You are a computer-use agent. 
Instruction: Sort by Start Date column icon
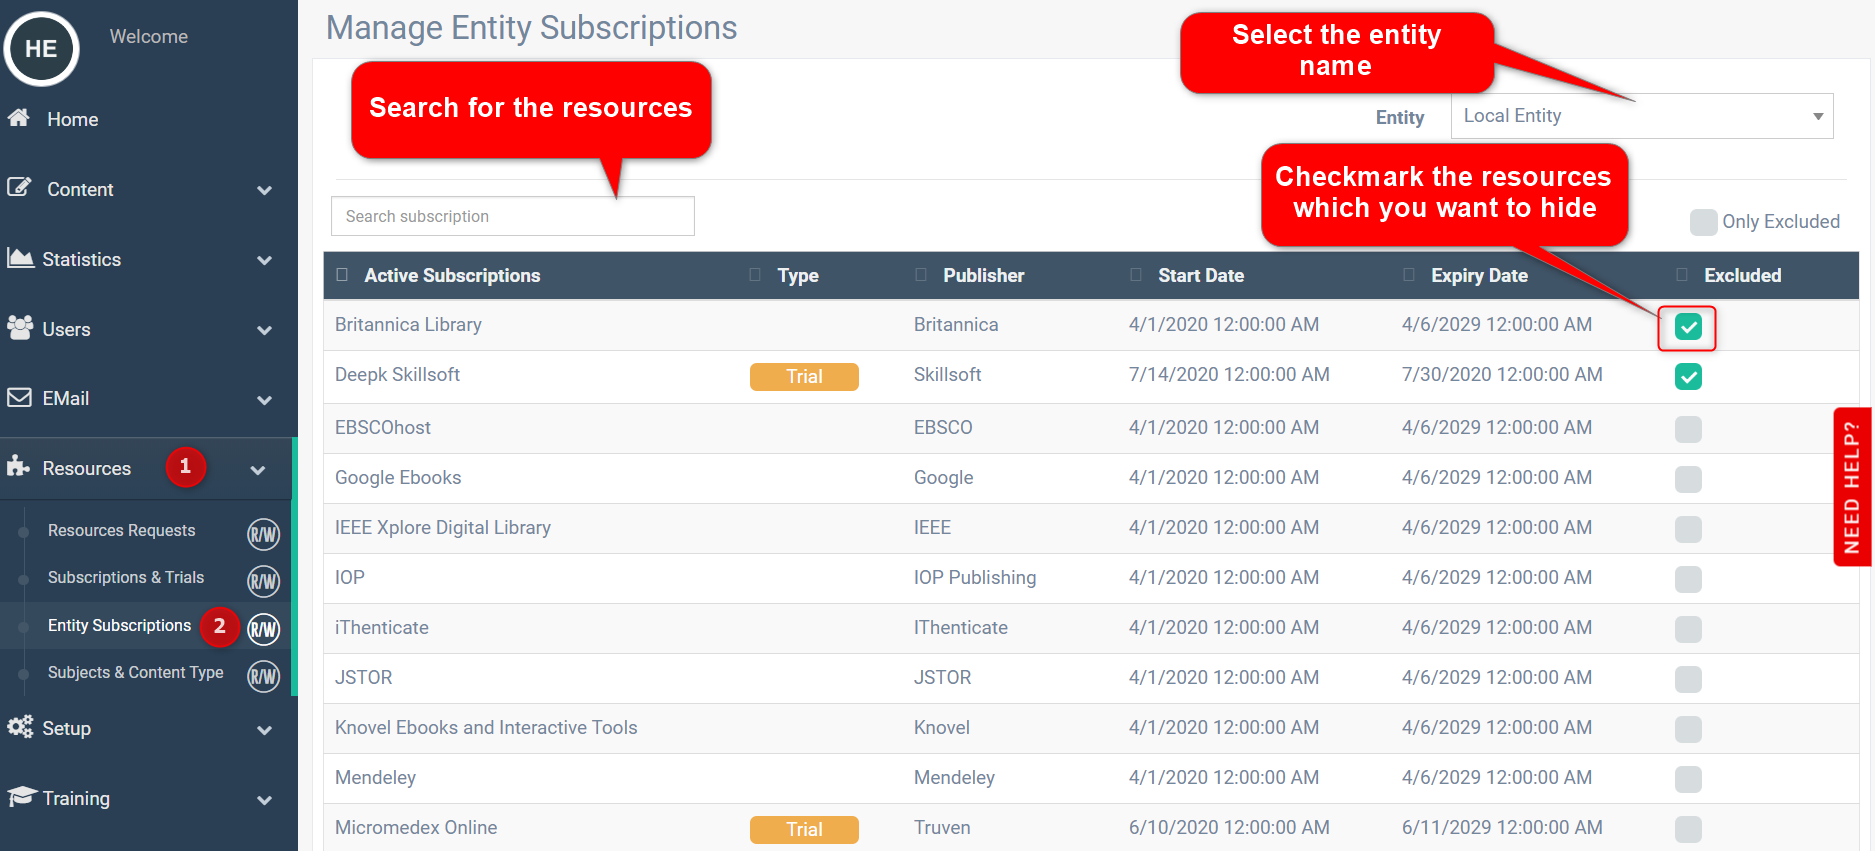coord(1136,275)
